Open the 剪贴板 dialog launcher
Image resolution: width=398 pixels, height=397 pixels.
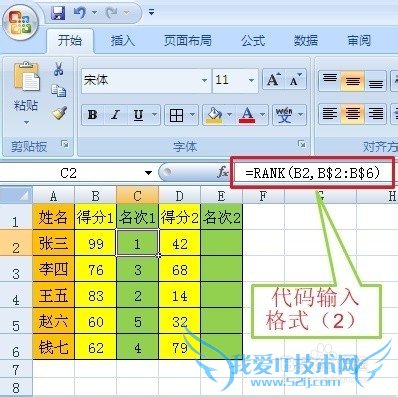pos(65,144)
